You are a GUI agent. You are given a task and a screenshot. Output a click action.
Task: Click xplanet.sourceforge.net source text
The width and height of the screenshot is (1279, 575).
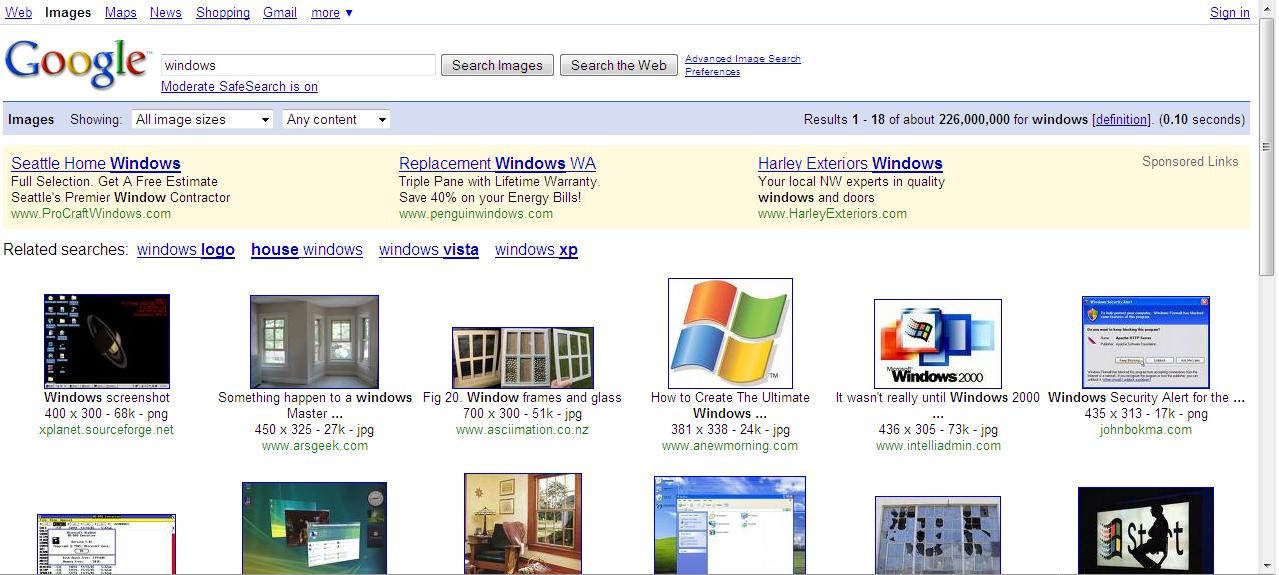click(x=106, y=430)
